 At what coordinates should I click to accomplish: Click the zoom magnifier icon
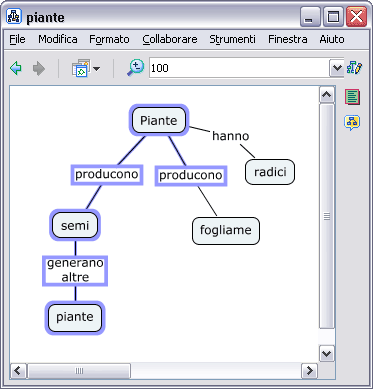[x=135, y=68]
